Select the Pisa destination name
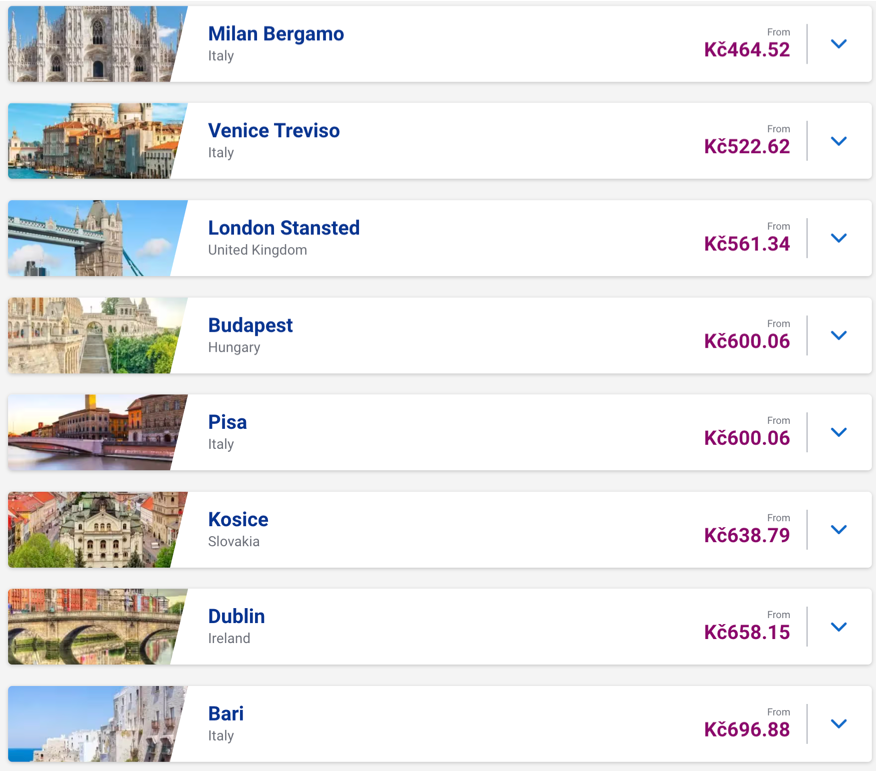 coord(227,422)
